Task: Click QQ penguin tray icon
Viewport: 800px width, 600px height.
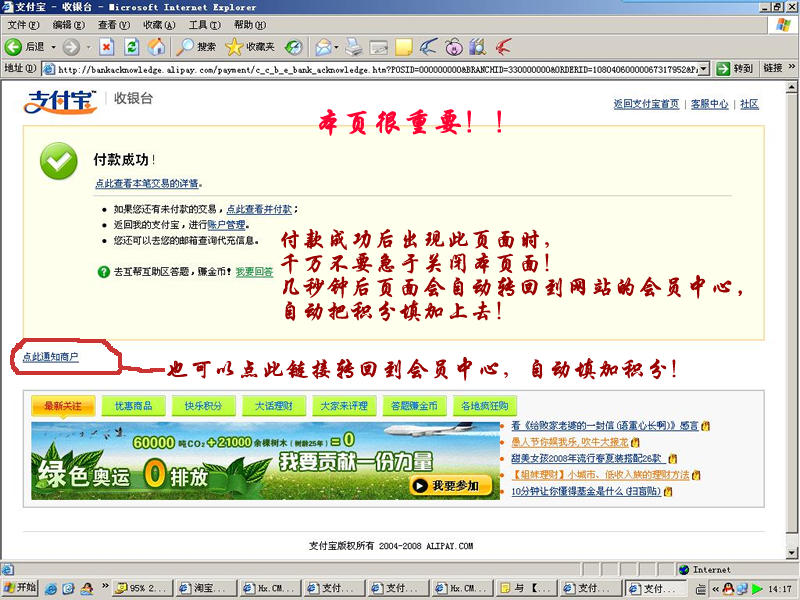Action: click(x=729, y=589)
